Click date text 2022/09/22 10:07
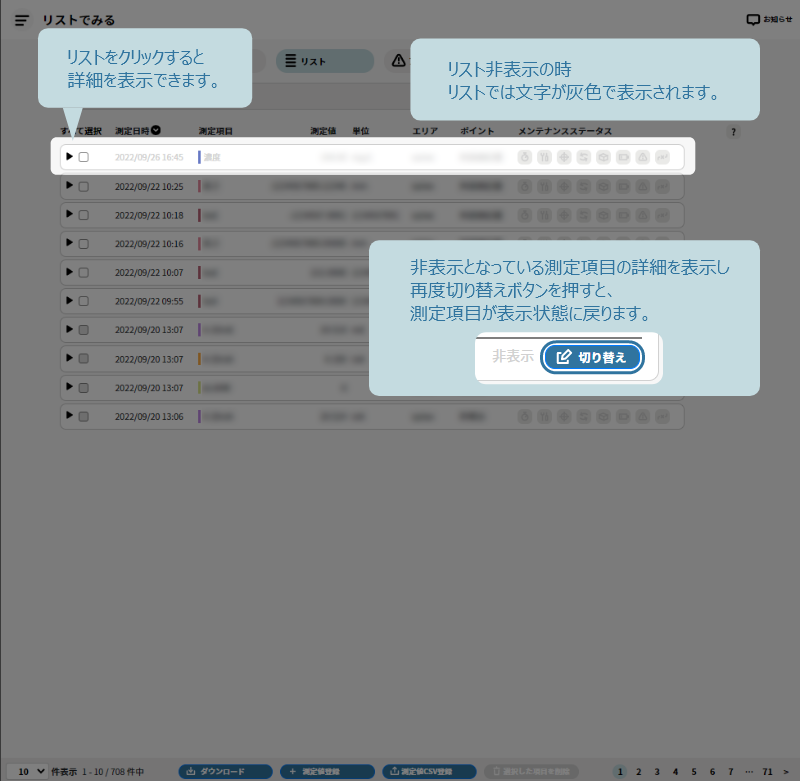This screenshot has height=781, width=800. [x=149, y=273]
